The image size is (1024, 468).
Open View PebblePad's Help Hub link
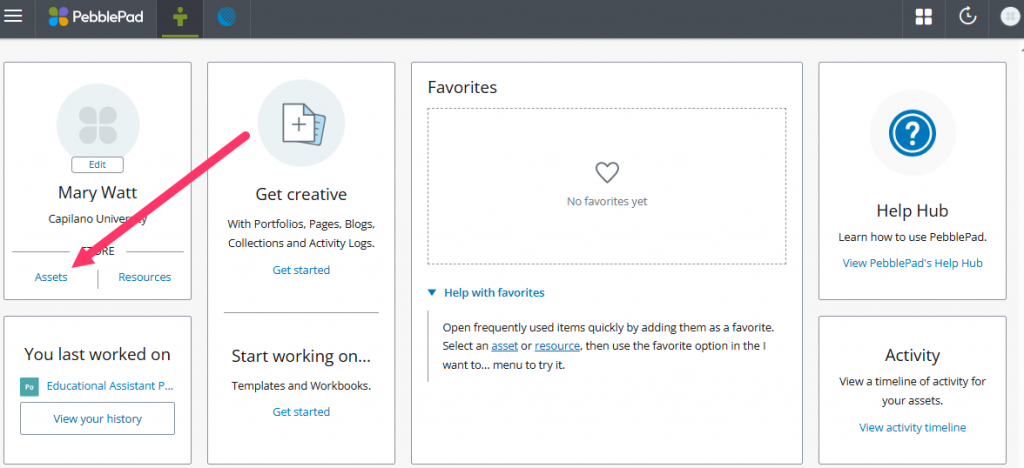pos(912,263)
